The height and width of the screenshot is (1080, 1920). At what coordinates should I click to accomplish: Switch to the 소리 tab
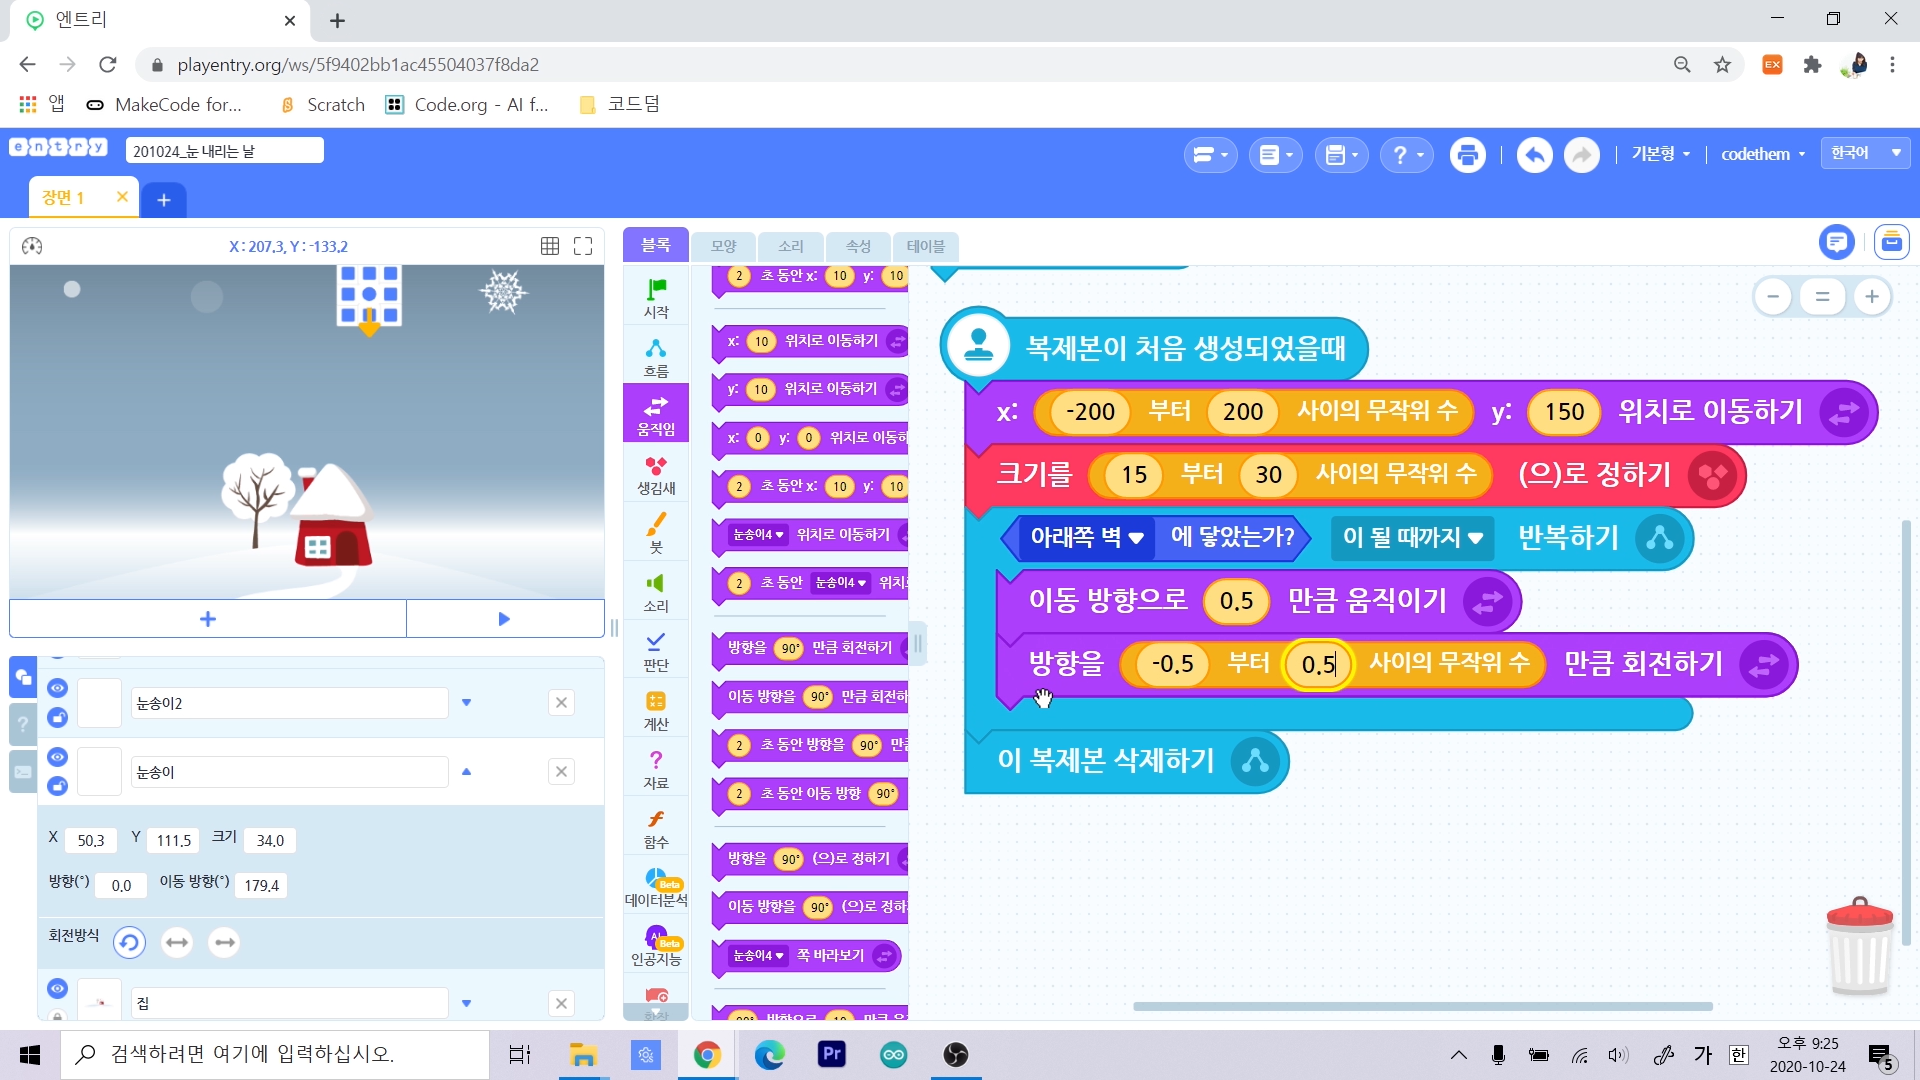click(x=791, y=246)
